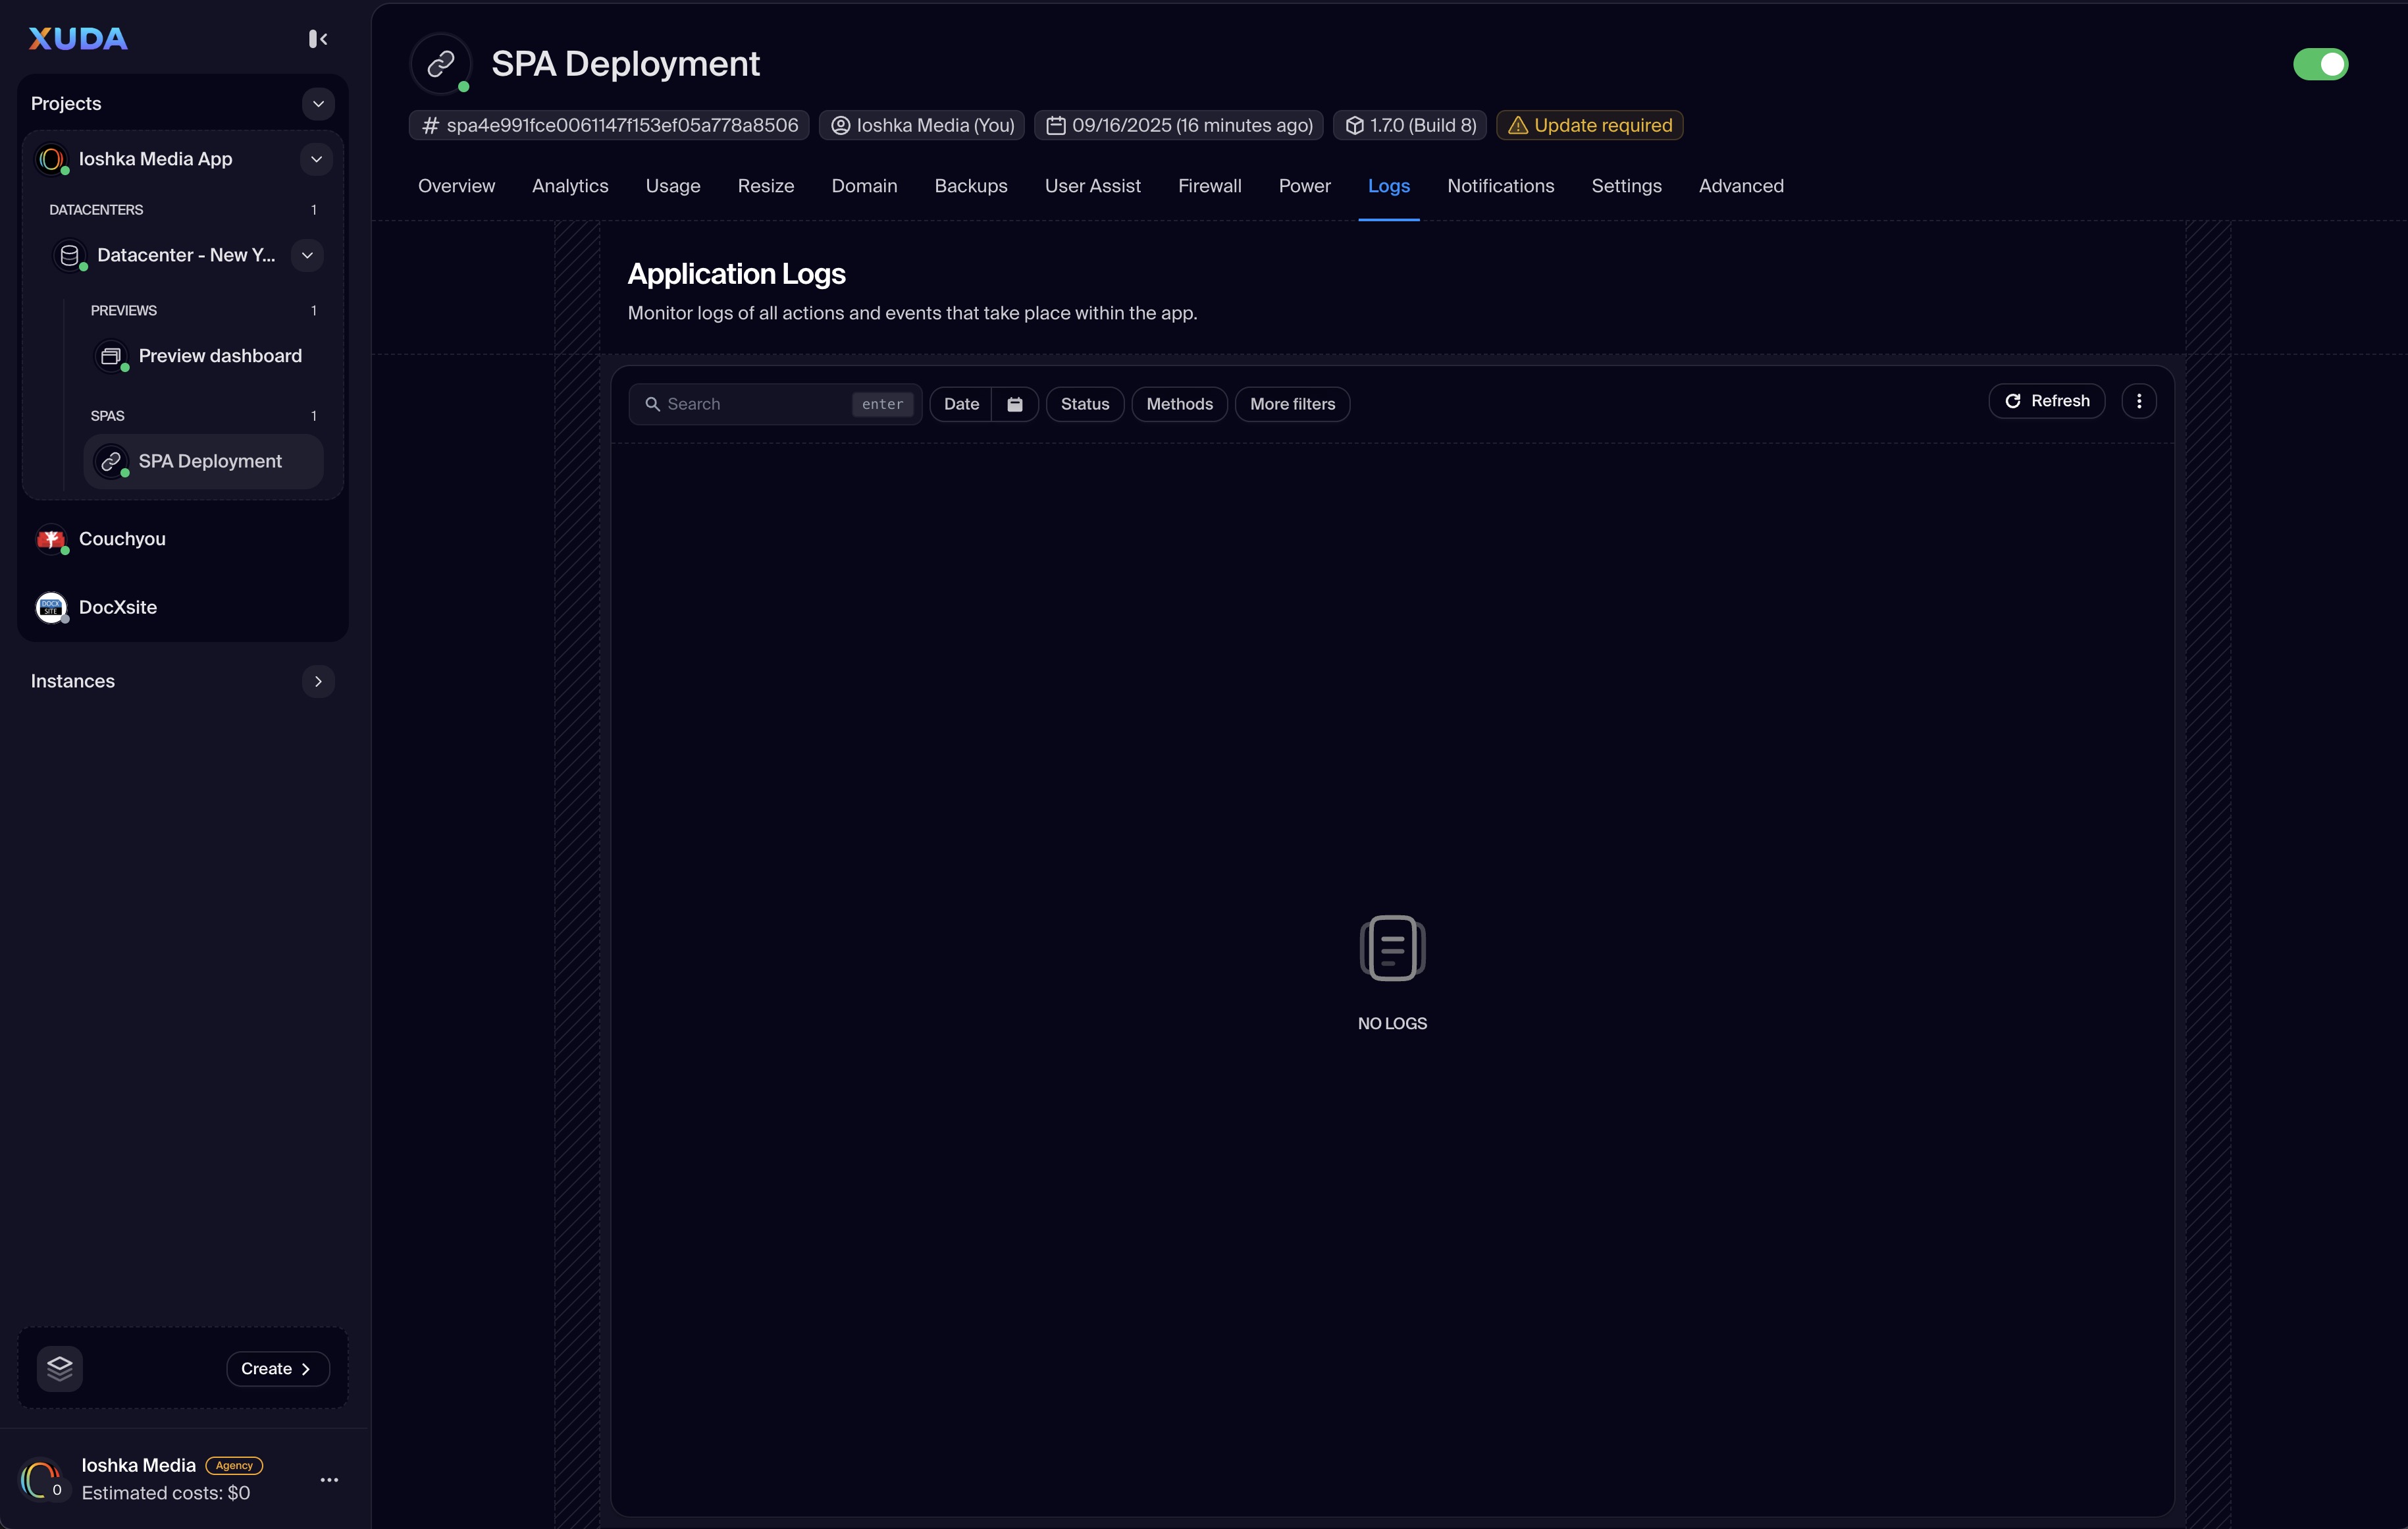2408x1529 pixels.
Task: Collapse the Ioshka Media App project
Action: (x=316, y=159)
